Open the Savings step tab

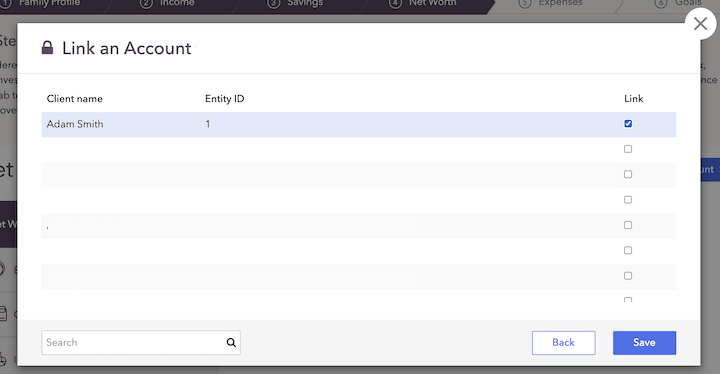[x=295, y=3]
